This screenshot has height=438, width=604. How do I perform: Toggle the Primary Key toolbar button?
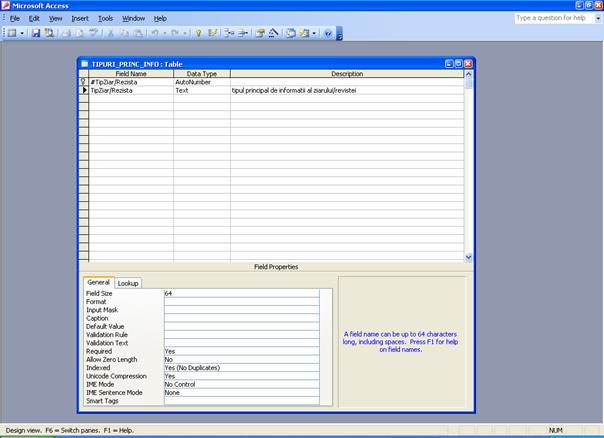199,33
